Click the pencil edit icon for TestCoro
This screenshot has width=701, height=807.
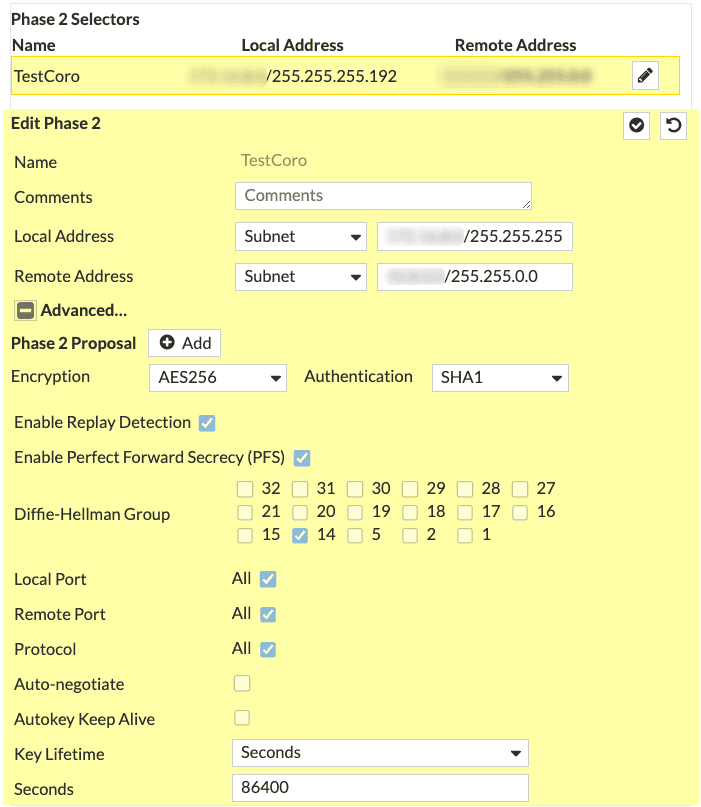(x=645, y=75)
